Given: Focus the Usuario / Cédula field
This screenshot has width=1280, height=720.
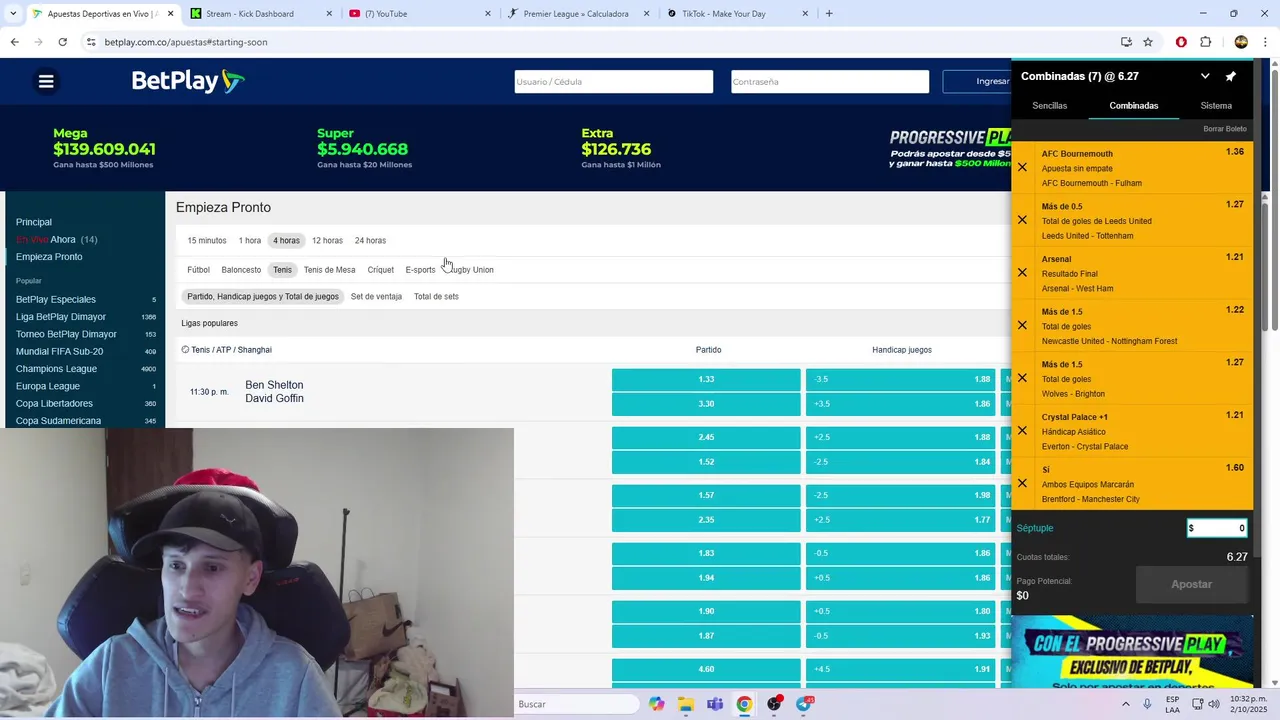Looking at the screenshot, I should pos(614,82).
